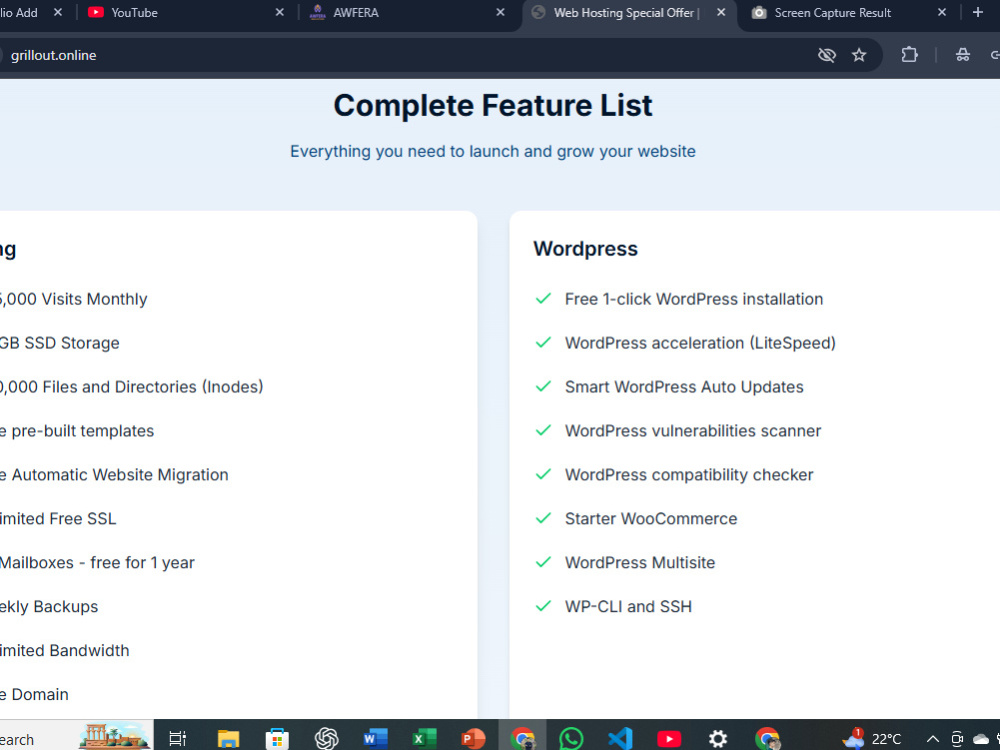Click 'Visits Monthly' feature text
This screenshot has height=750, width=1000.
(94, 299)
